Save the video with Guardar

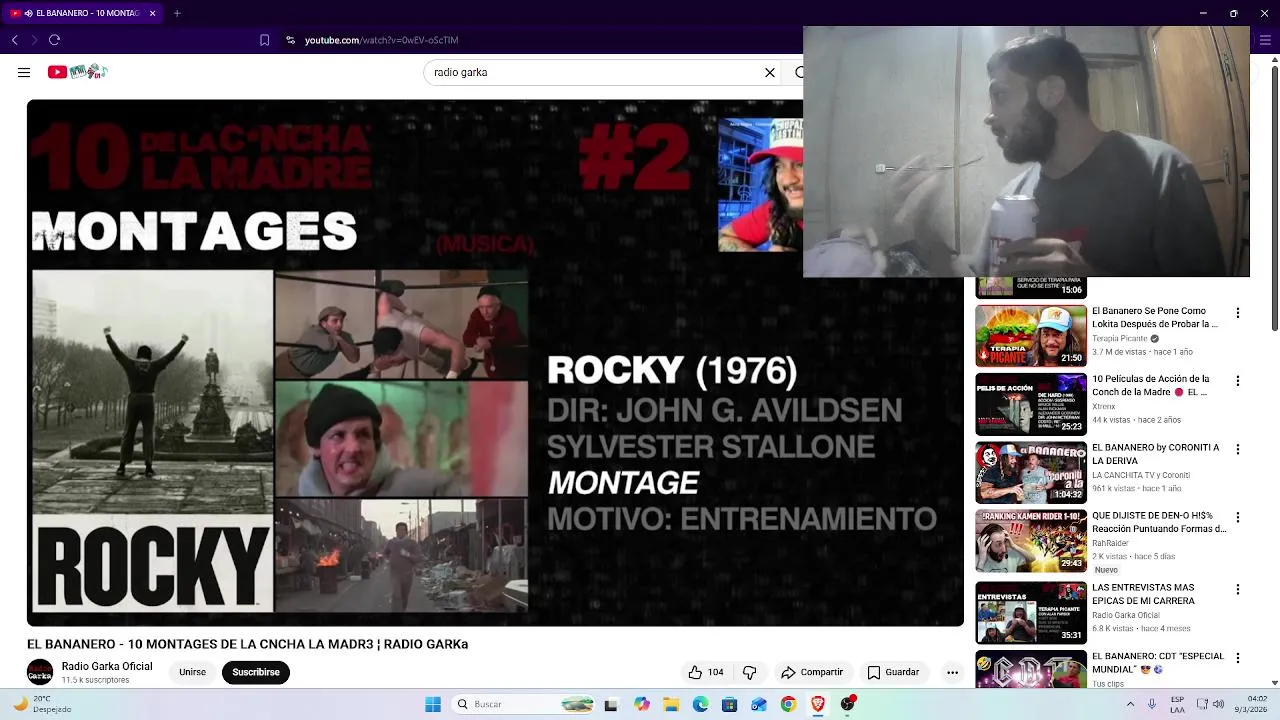pyautogui.click(x=893, y=672)
